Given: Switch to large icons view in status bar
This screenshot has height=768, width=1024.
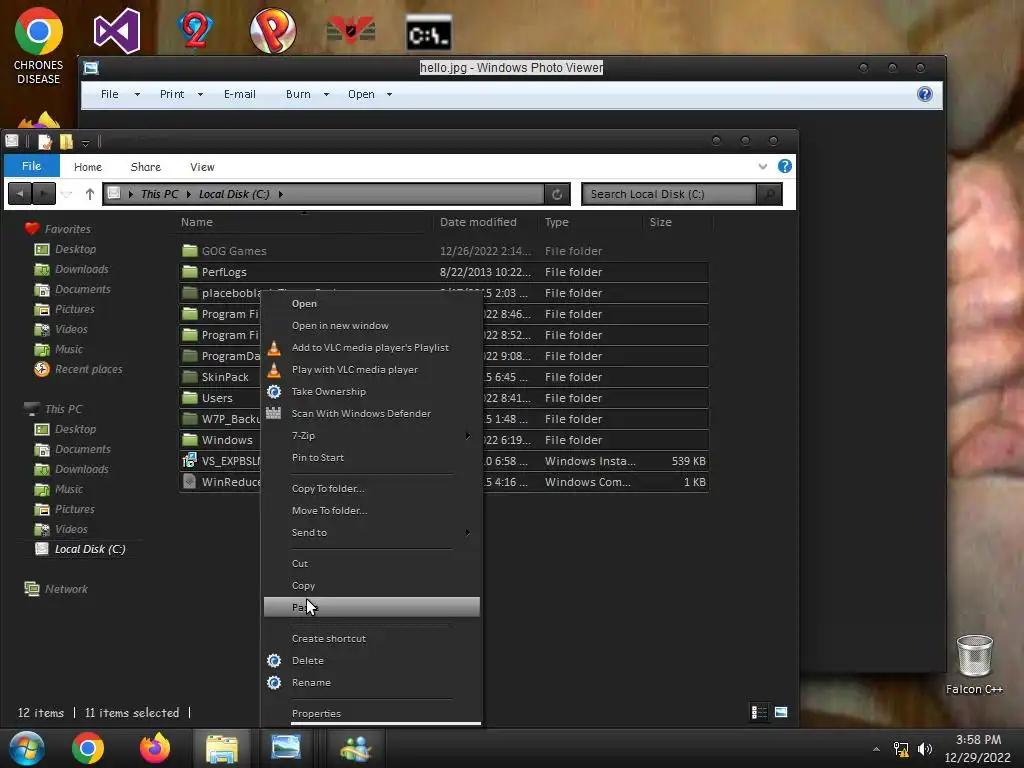Looking at the screenshot, I should point(780,712).
